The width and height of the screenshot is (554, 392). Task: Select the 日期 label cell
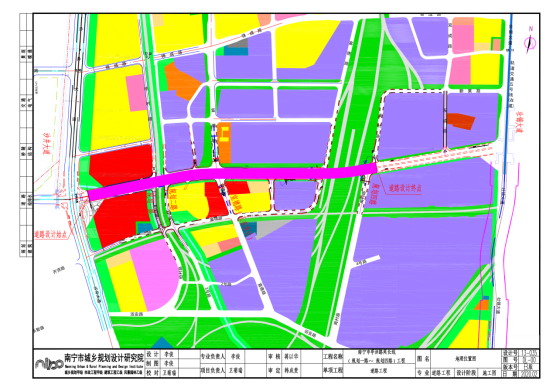tap(510, 373)
